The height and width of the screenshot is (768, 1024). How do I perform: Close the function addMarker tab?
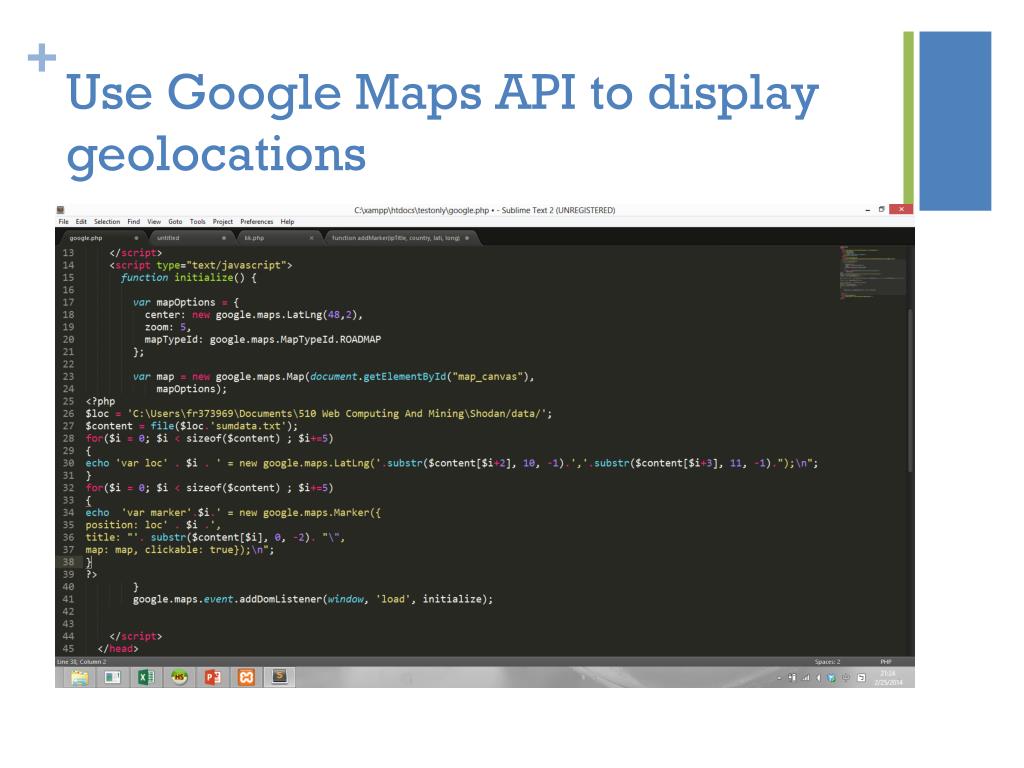467,238
